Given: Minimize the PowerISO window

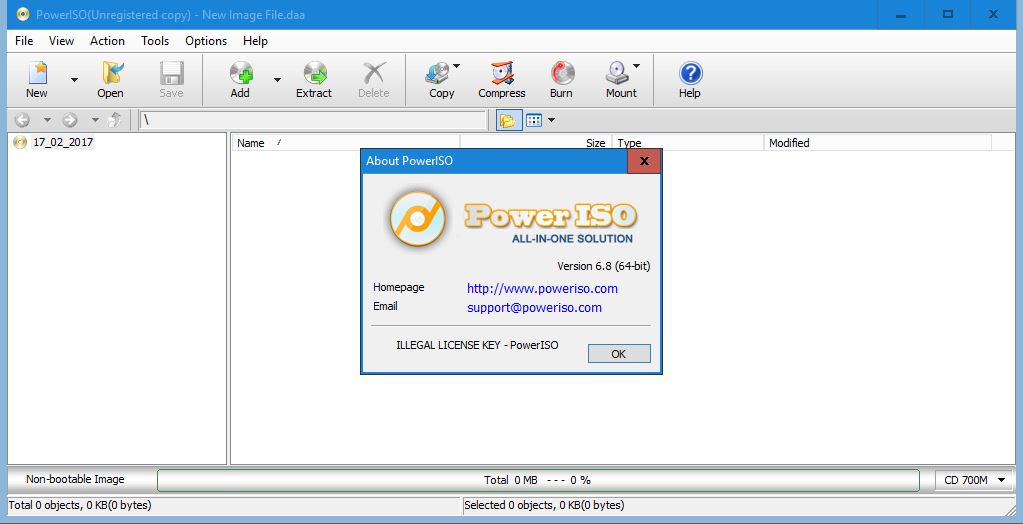Looking at the screenshot, I should pyautogui.click(x=901, y=14).
